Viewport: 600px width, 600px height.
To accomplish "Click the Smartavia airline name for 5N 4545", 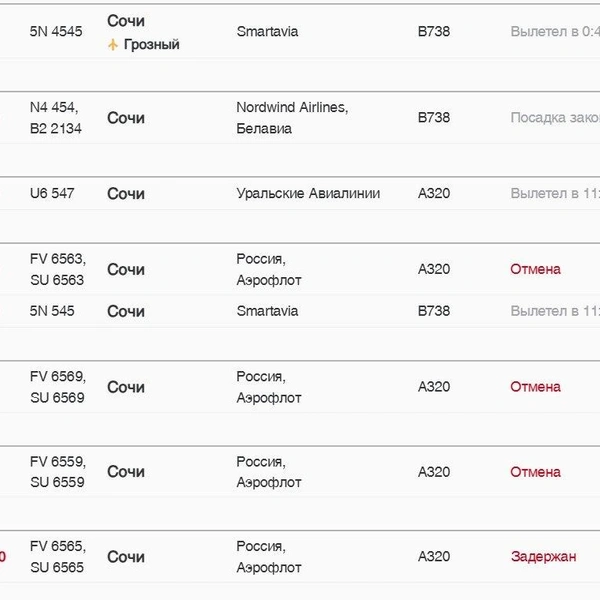I will (x=267, y=31).
